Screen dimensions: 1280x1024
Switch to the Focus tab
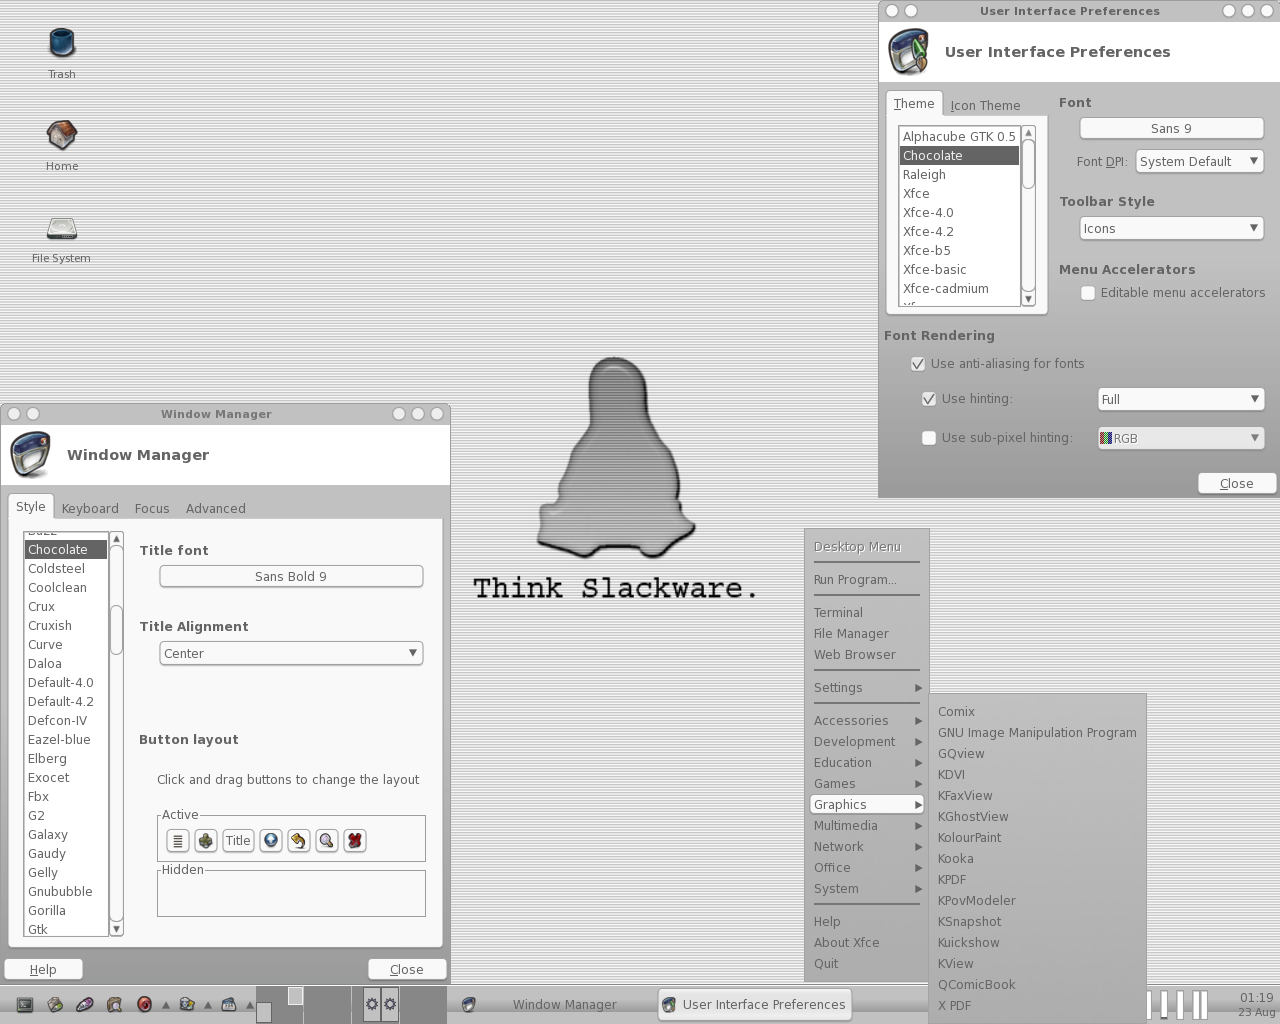152,508
